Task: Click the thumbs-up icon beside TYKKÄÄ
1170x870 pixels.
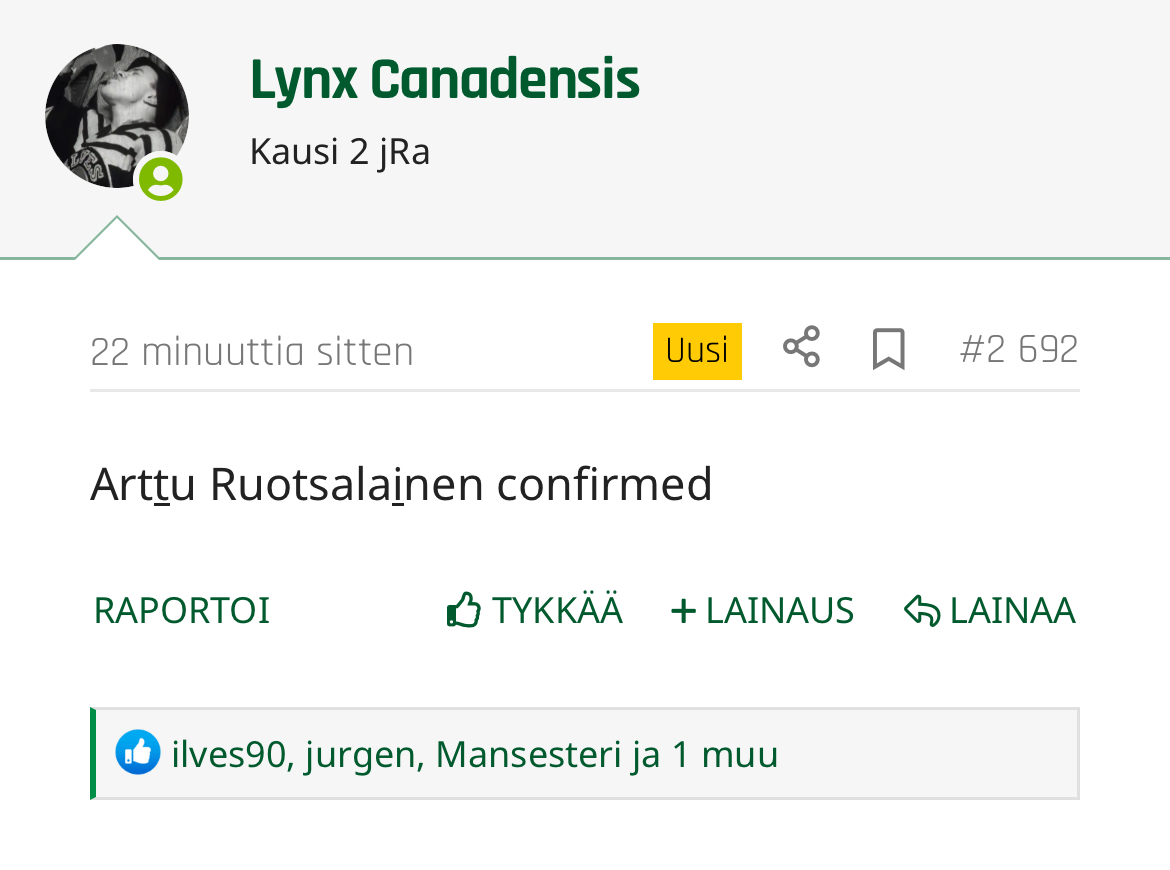Action: pos(463,610)
